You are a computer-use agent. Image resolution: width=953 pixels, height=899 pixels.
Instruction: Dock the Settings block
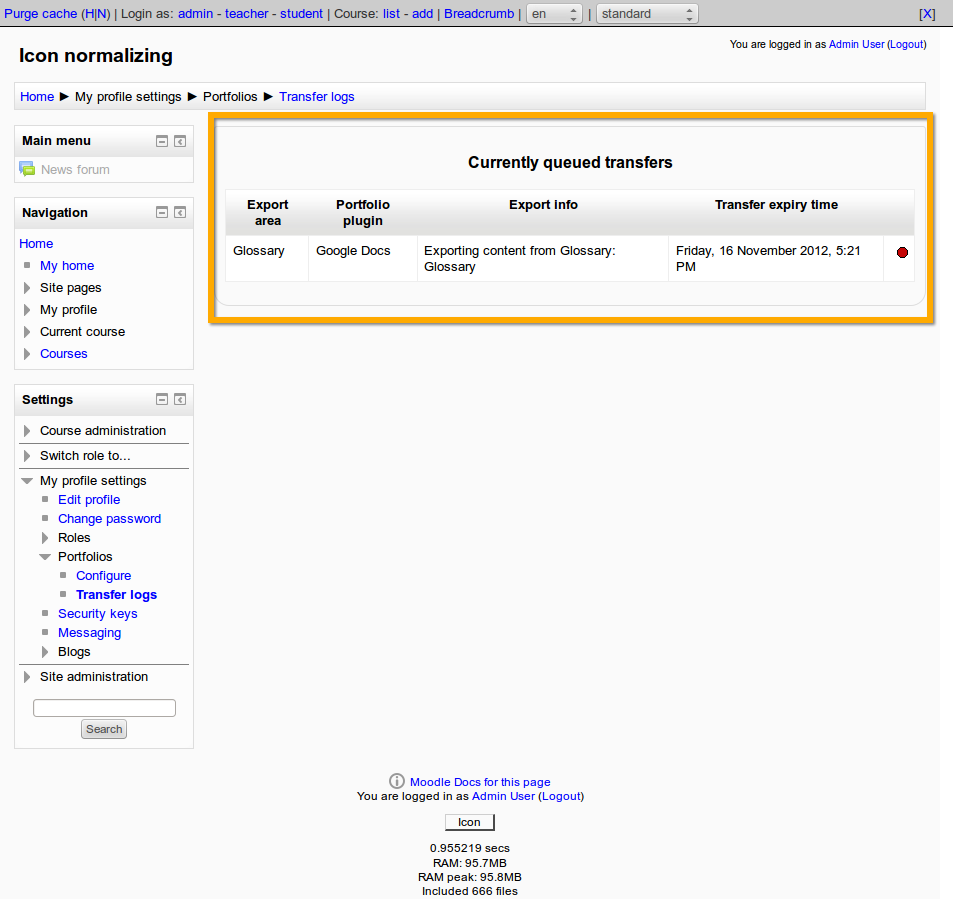pos(180,399)
